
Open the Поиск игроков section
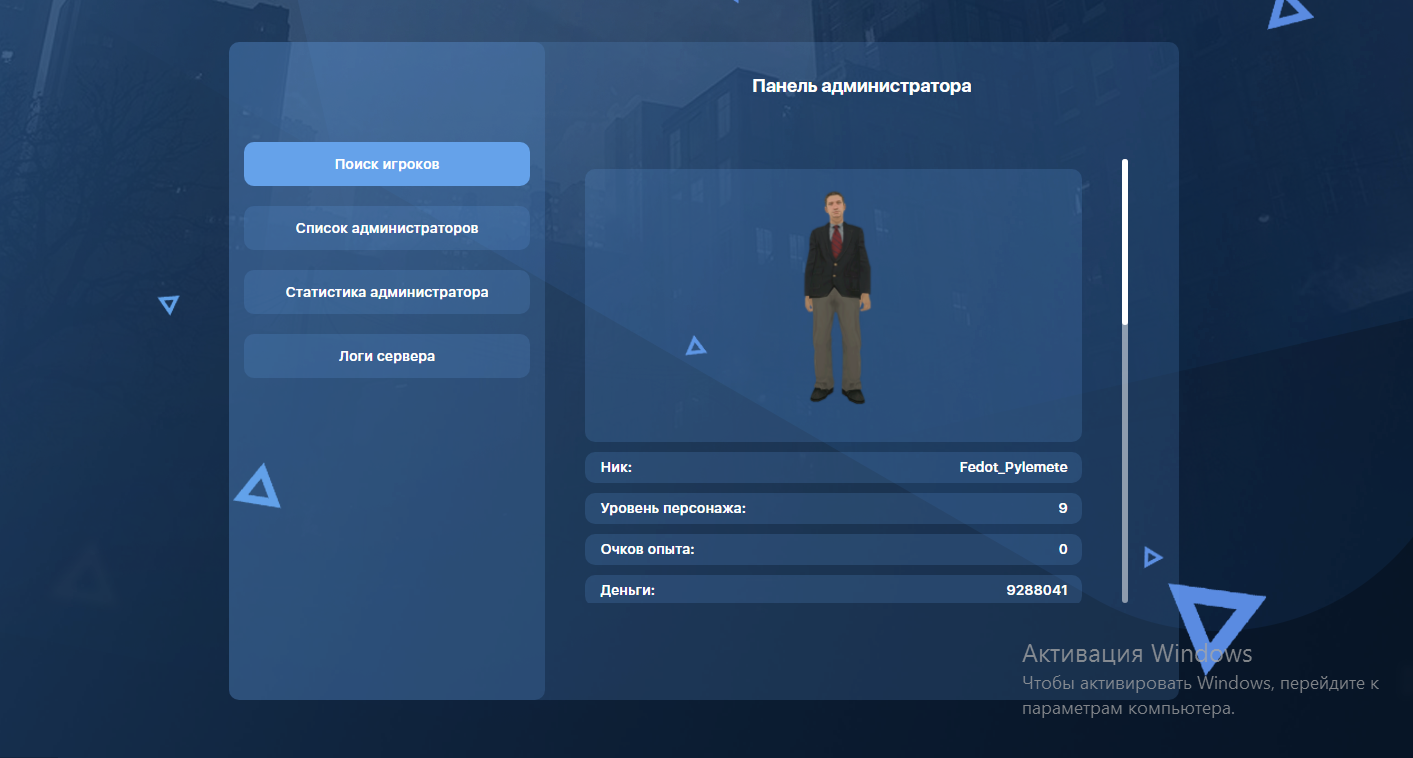pyautogui.click(x=386, y=164)
